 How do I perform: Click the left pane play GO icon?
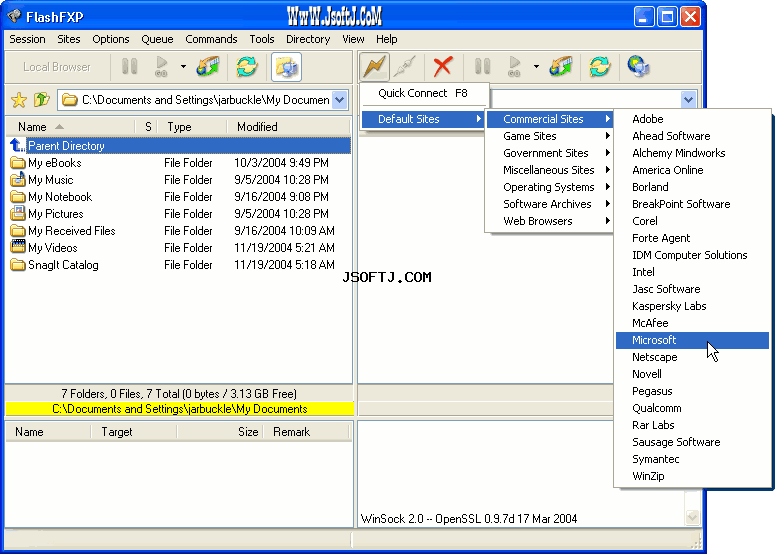[x=161, y=67]
